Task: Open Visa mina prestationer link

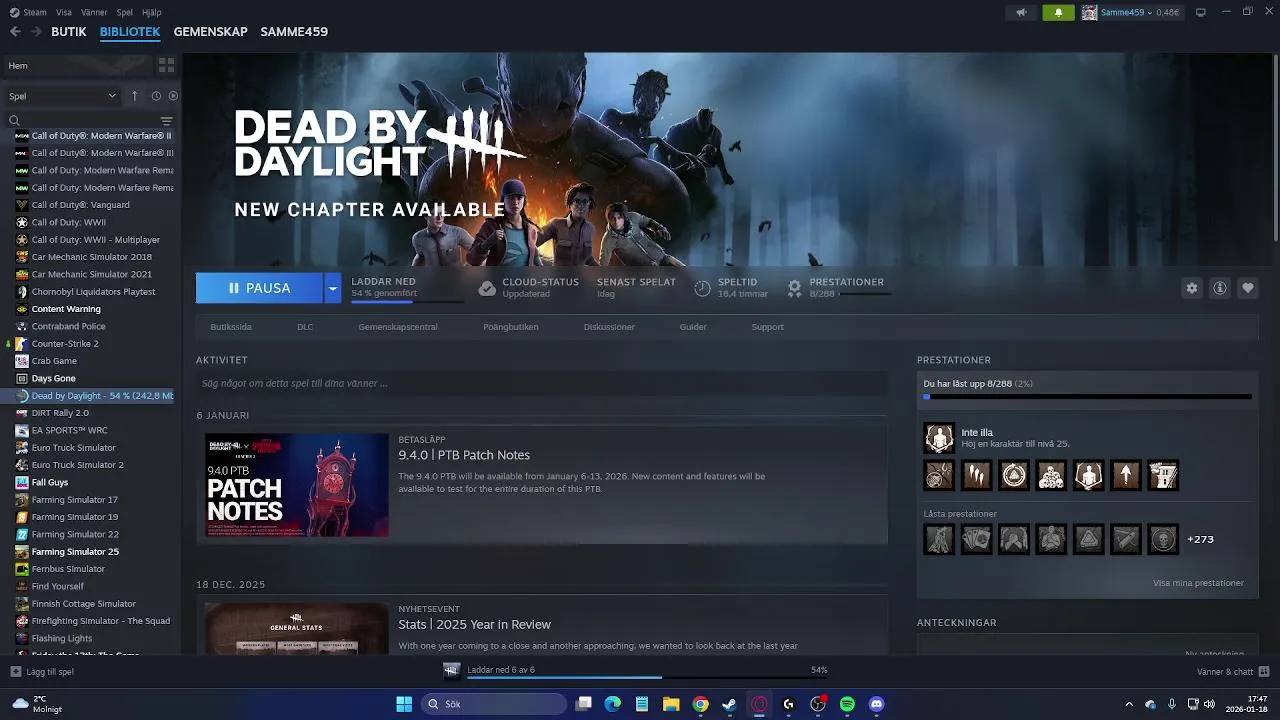Action: pos(1198,583)
